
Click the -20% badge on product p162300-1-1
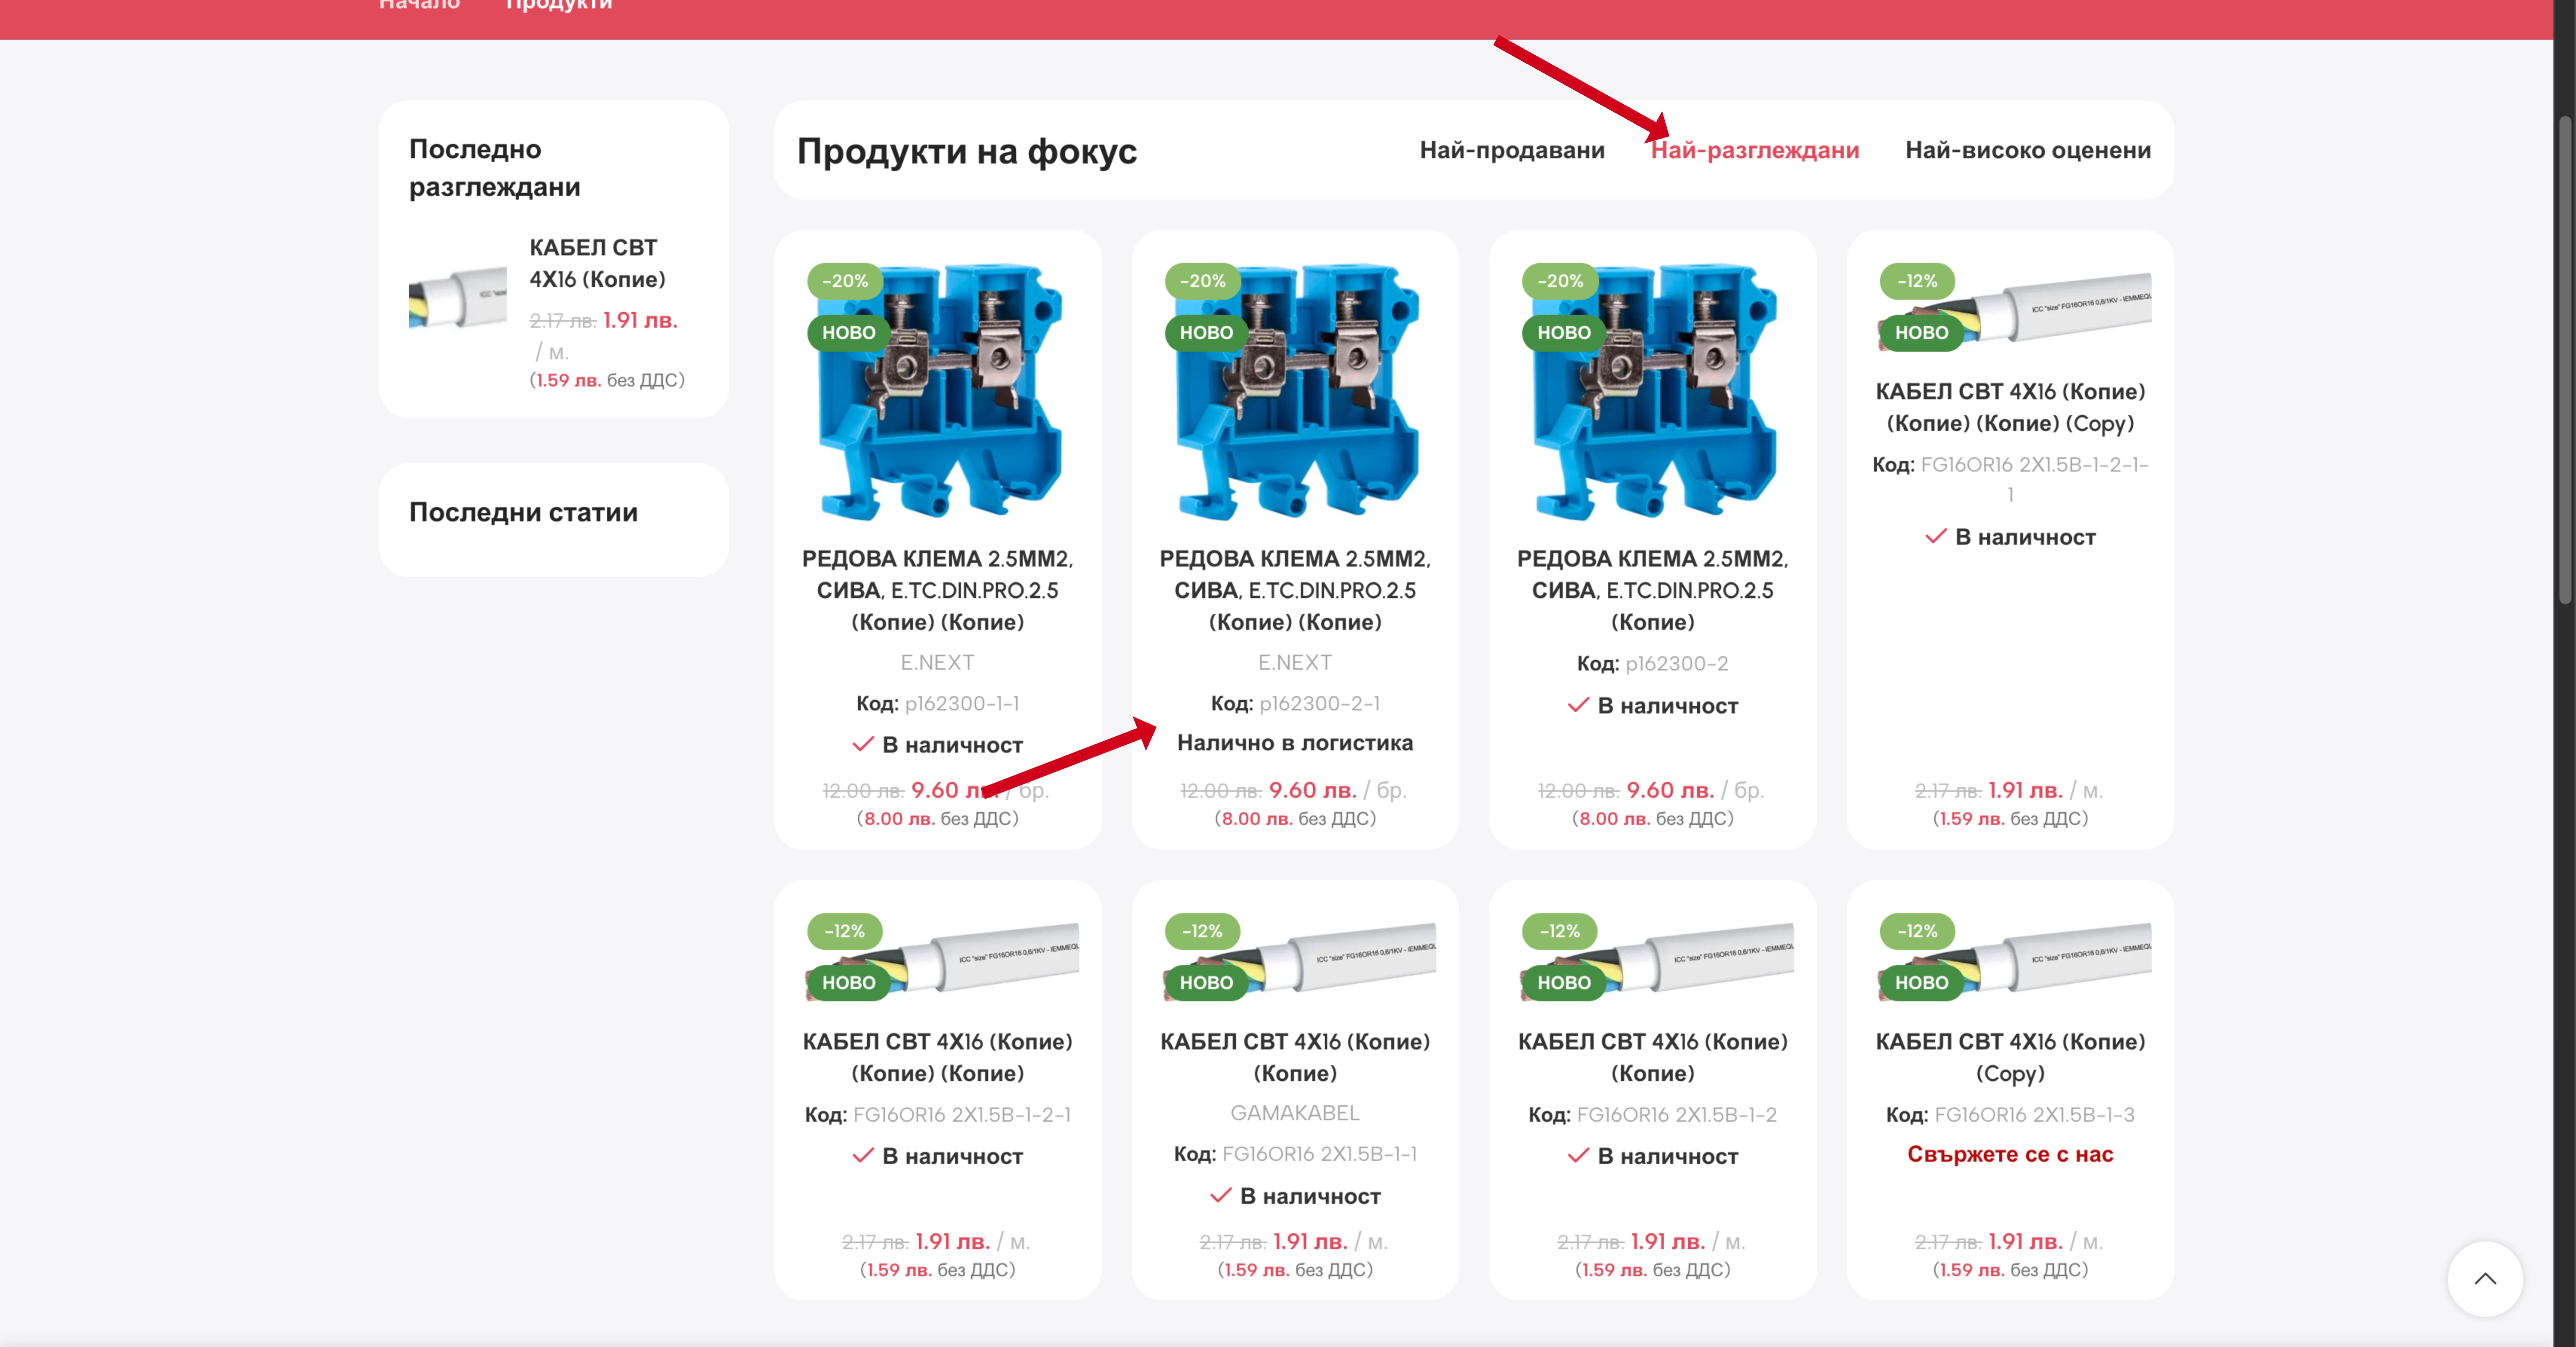click(x=845, y=281)
